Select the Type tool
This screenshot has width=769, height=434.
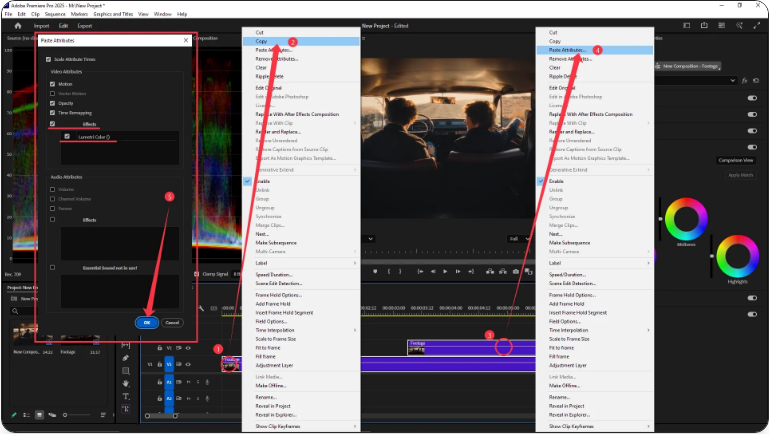coord(126,396)
